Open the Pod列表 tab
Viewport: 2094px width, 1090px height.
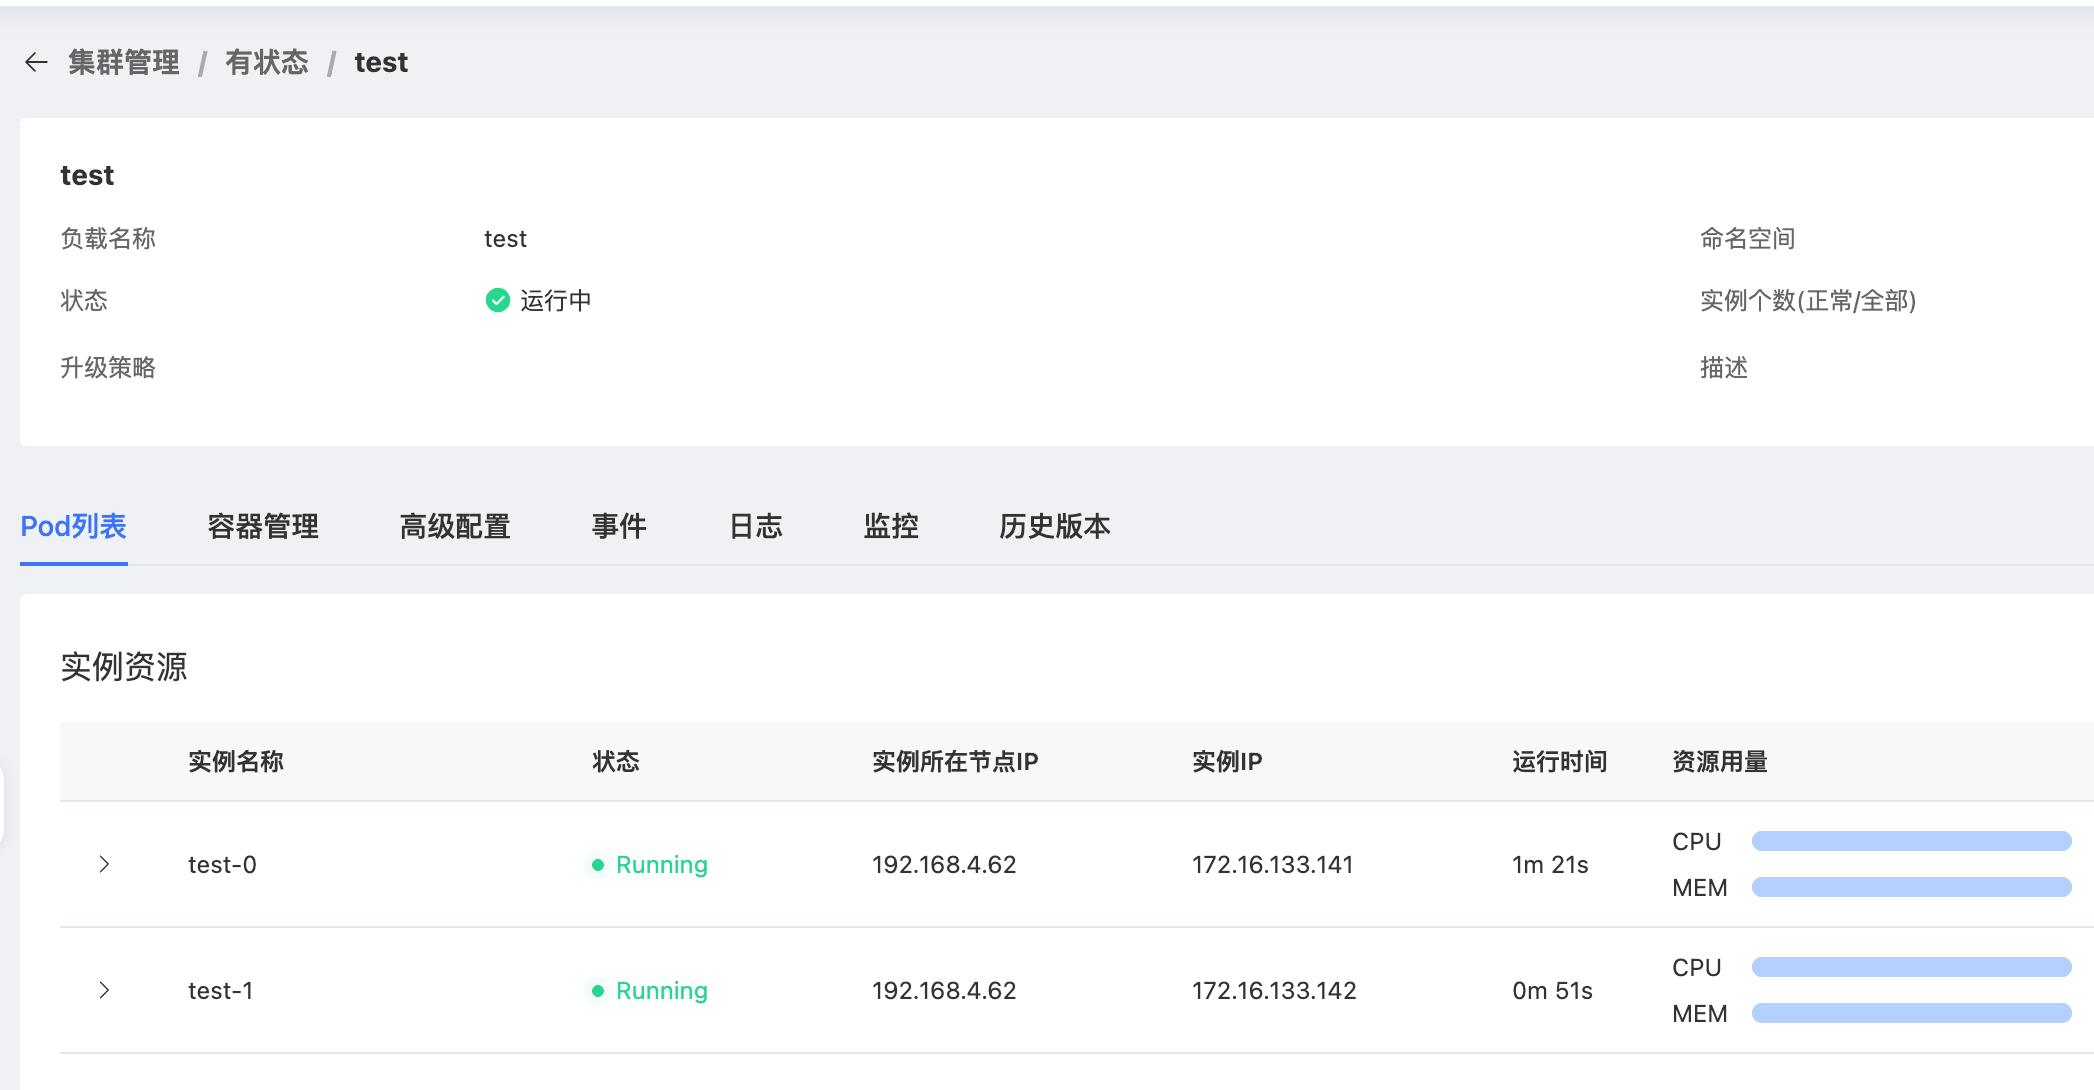[73, 526]
